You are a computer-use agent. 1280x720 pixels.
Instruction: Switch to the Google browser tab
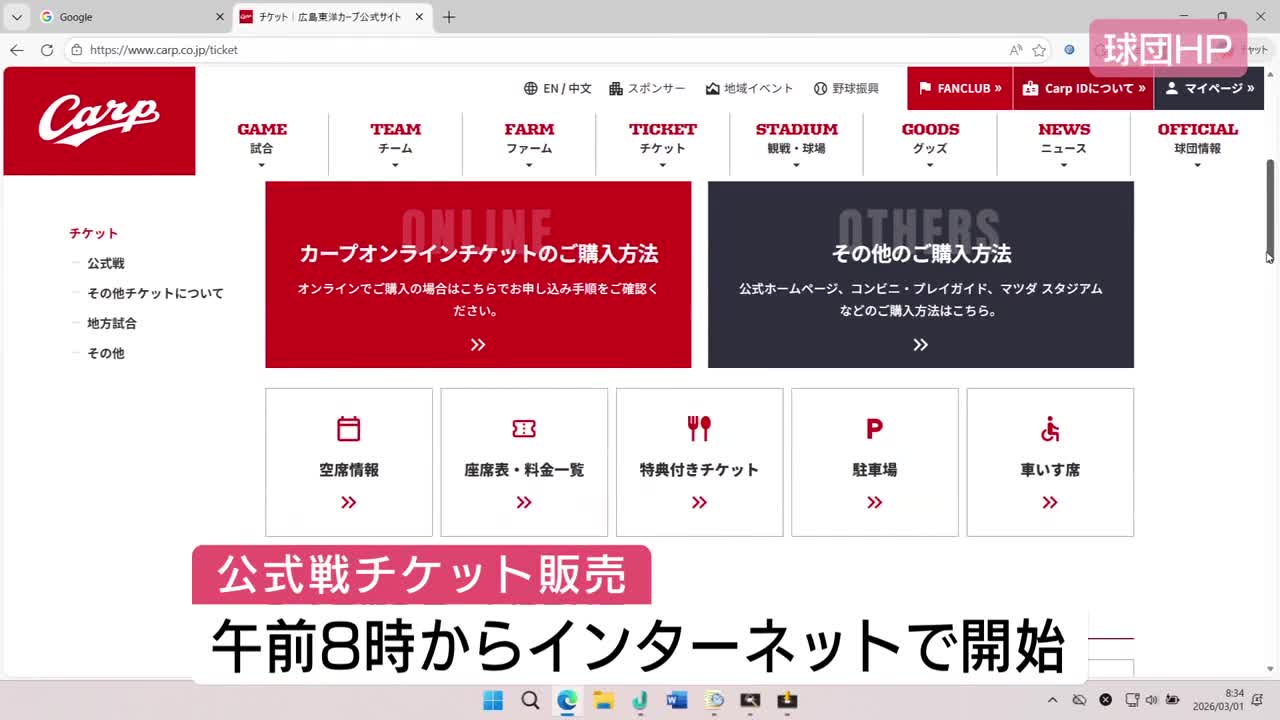pos(120,17)
